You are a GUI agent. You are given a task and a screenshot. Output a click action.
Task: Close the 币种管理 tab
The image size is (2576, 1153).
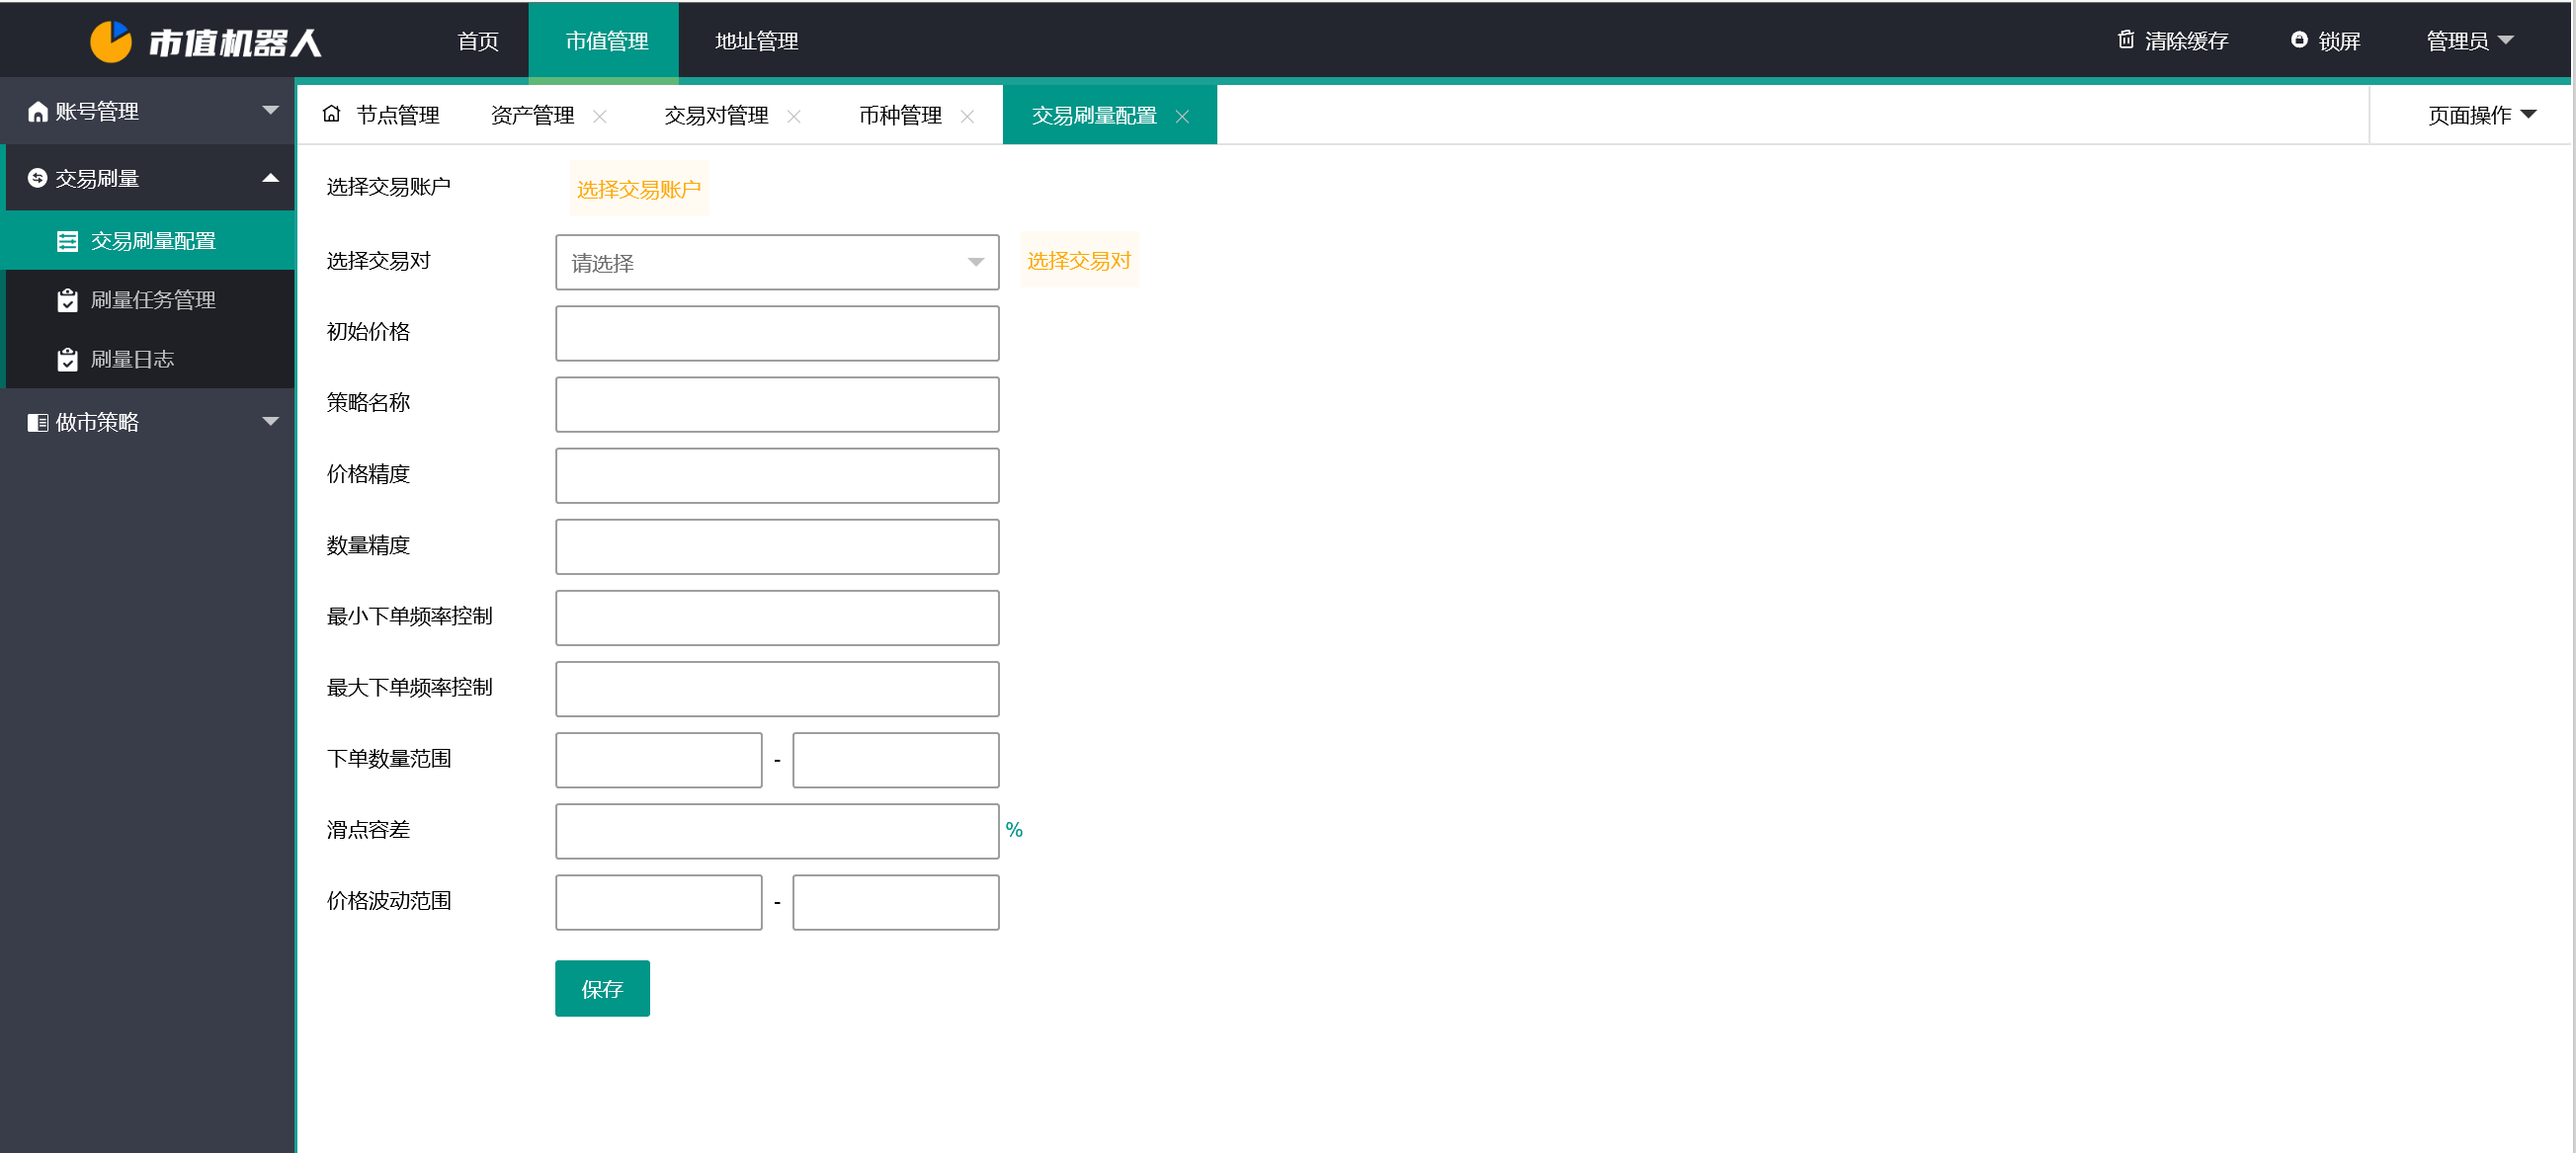pyautogui.click(x=967, y=116)
